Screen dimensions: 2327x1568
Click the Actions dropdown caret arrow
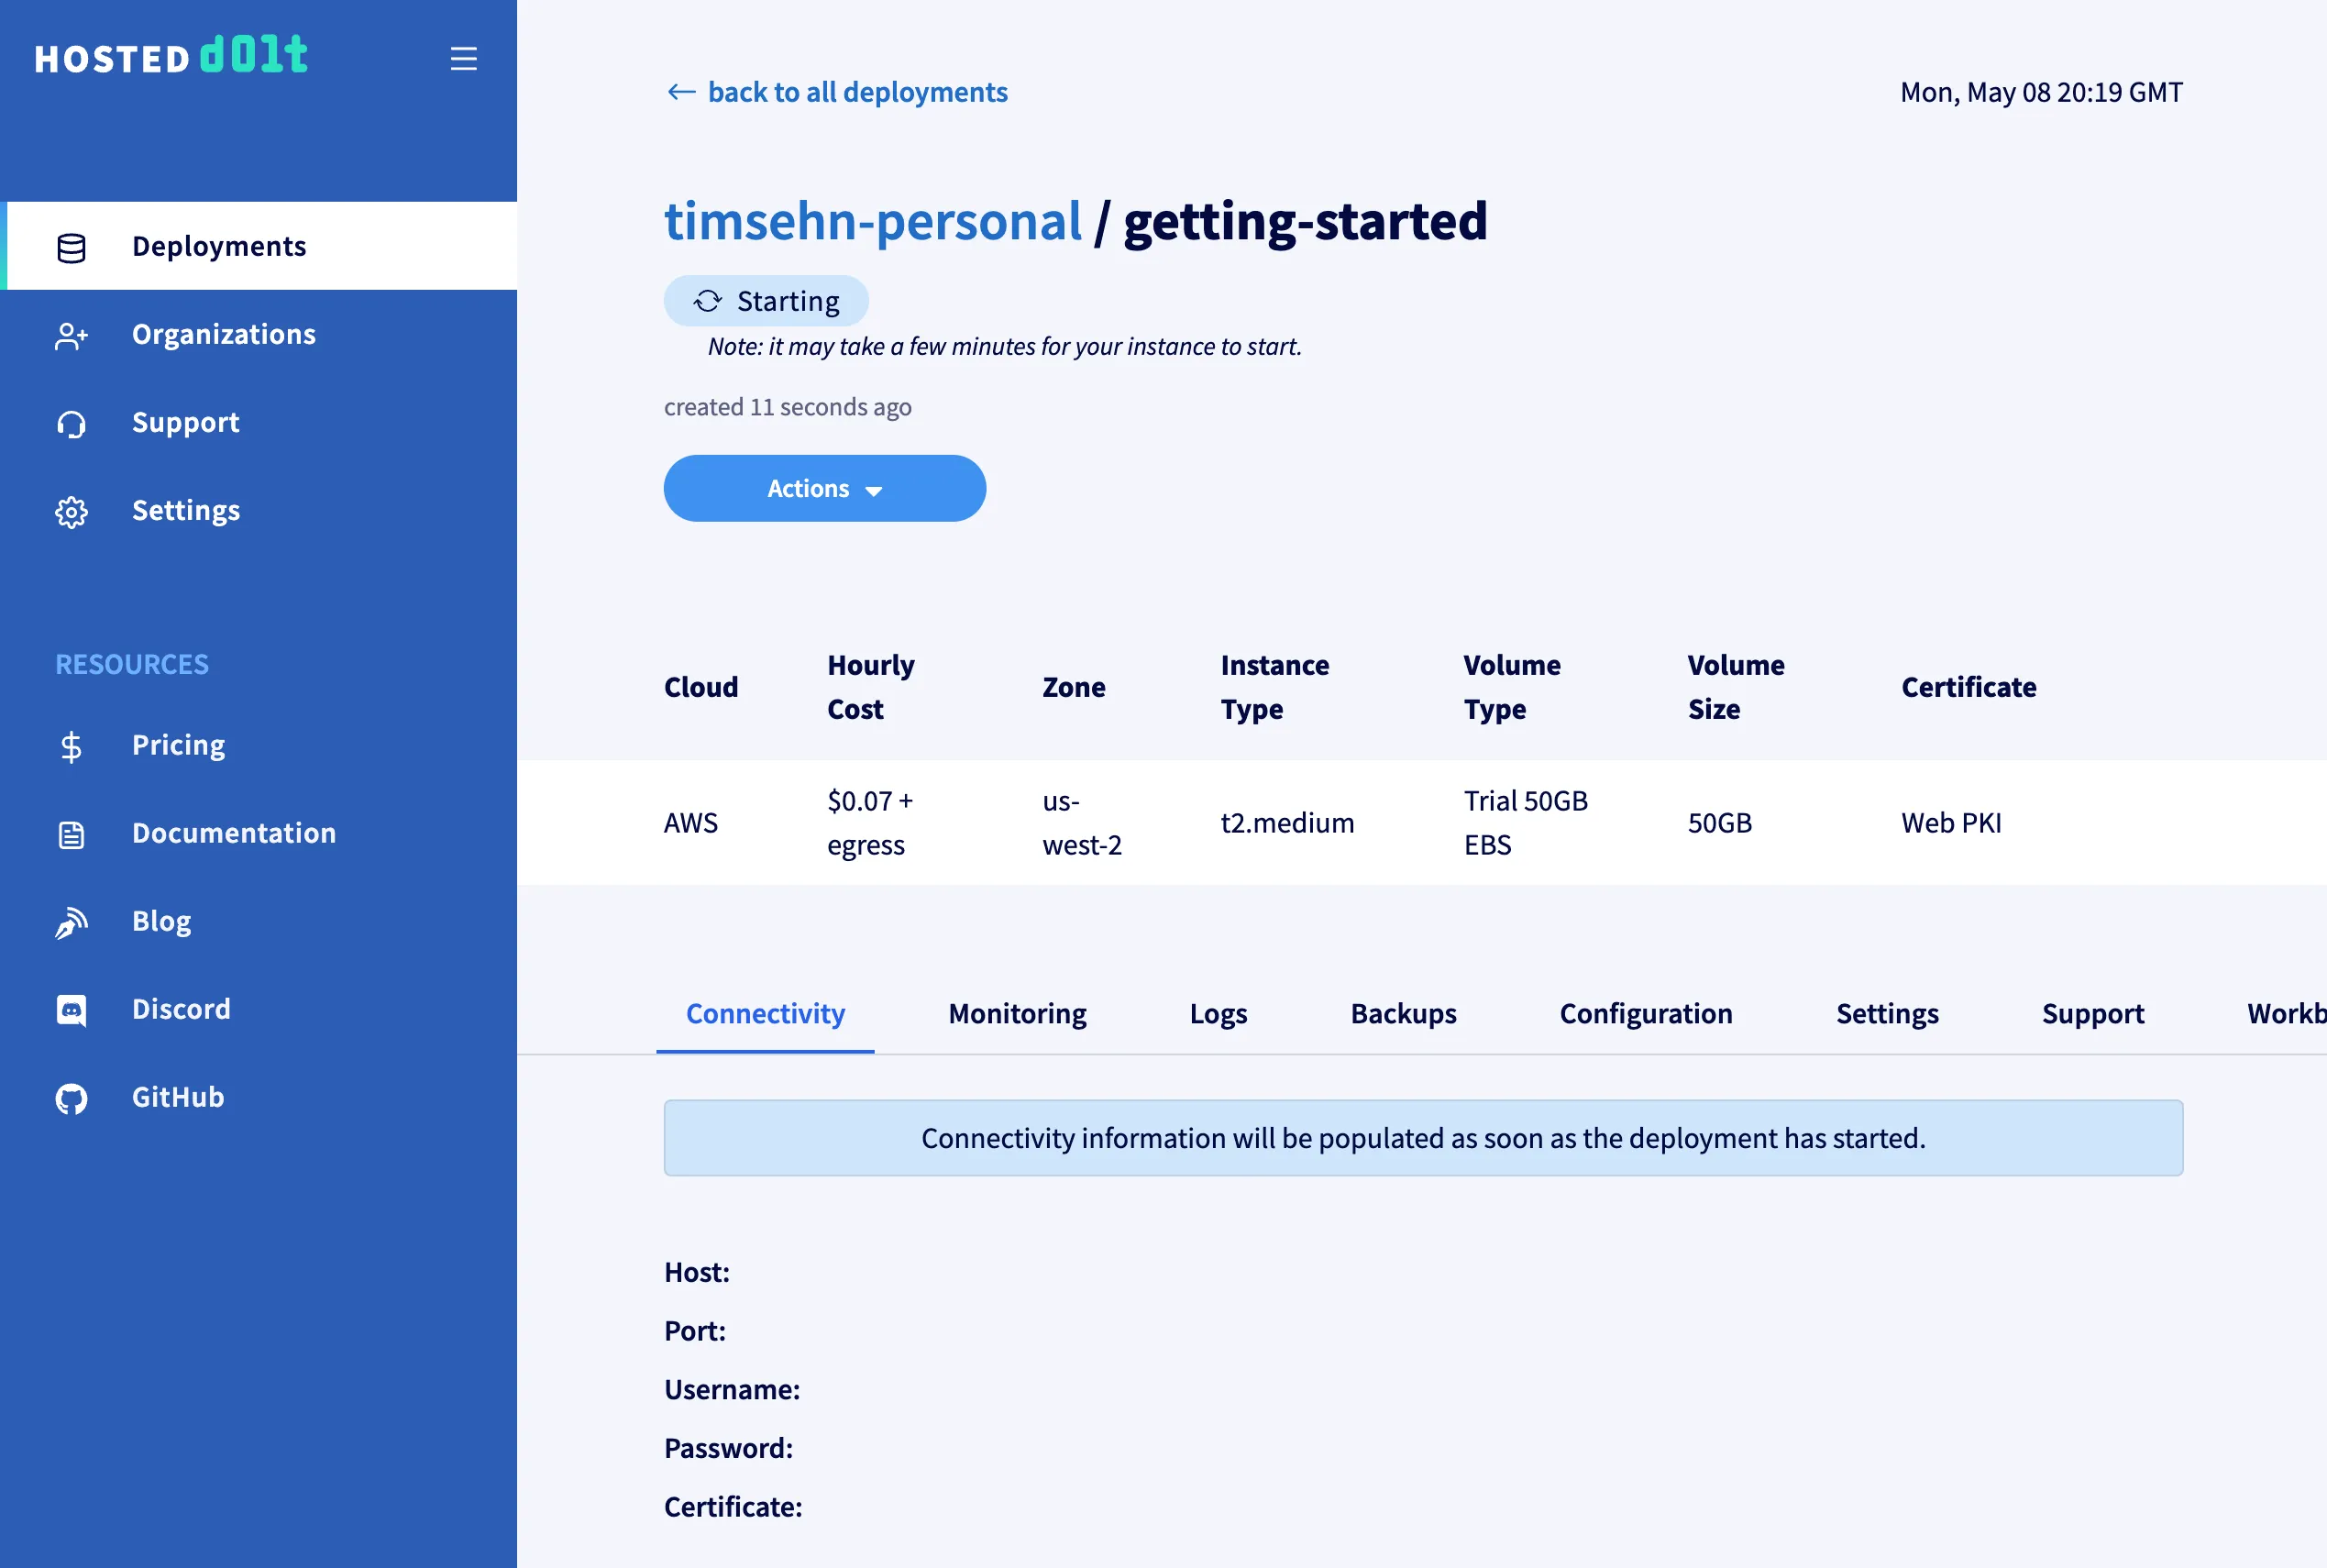[873, 491]
